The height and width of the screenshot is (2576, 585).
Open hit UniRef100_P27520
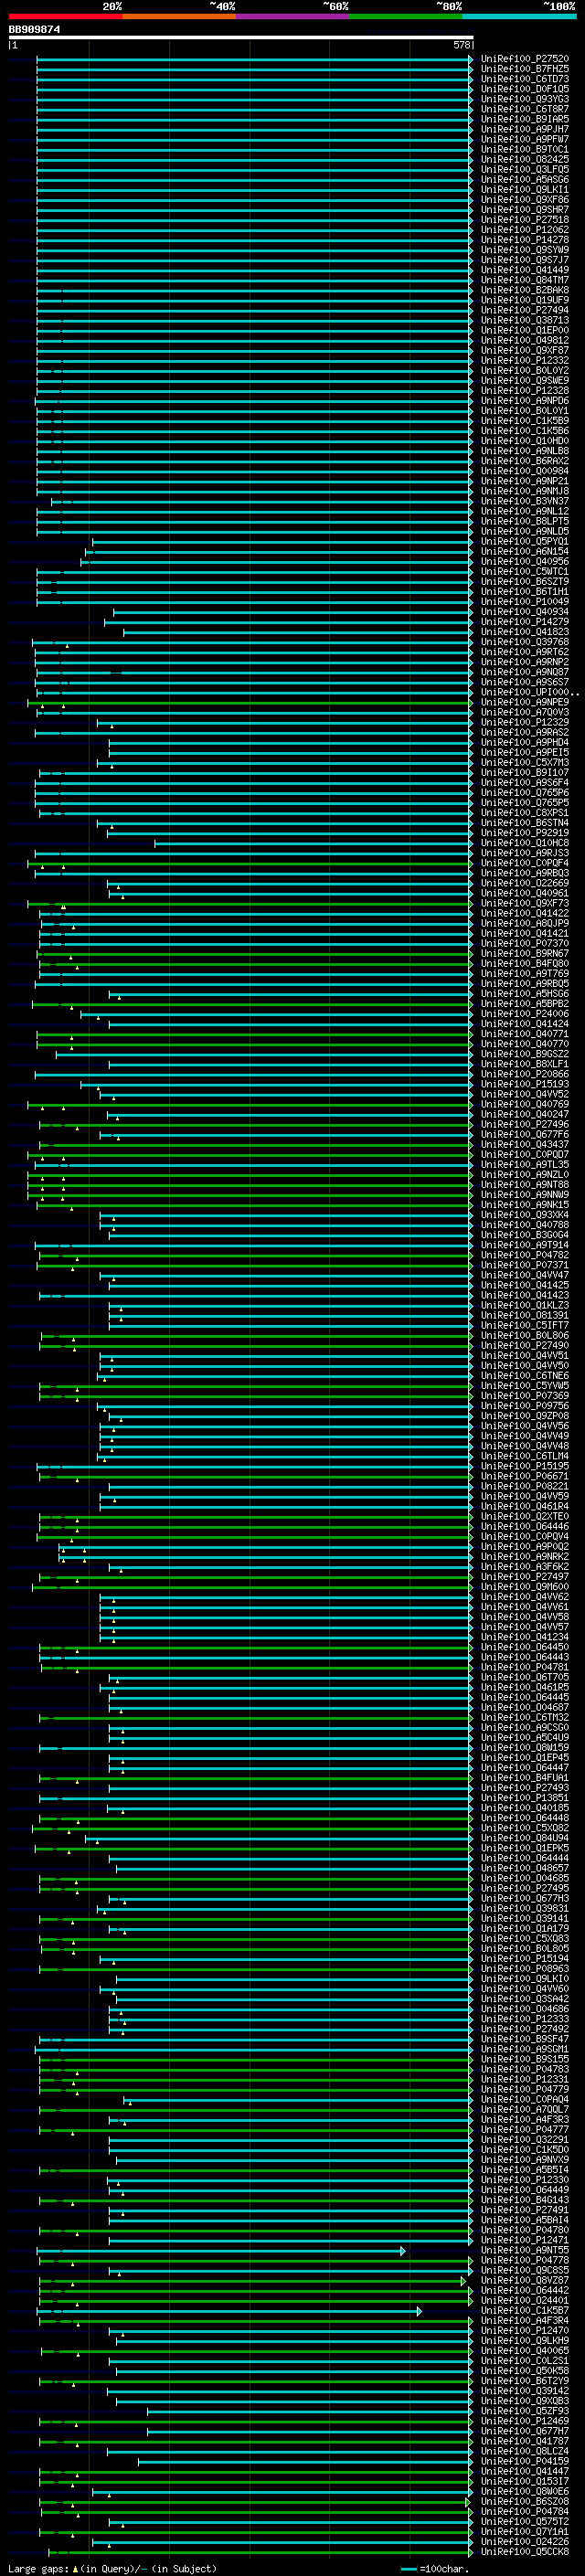pyautogui.click(x=524, y=59)
